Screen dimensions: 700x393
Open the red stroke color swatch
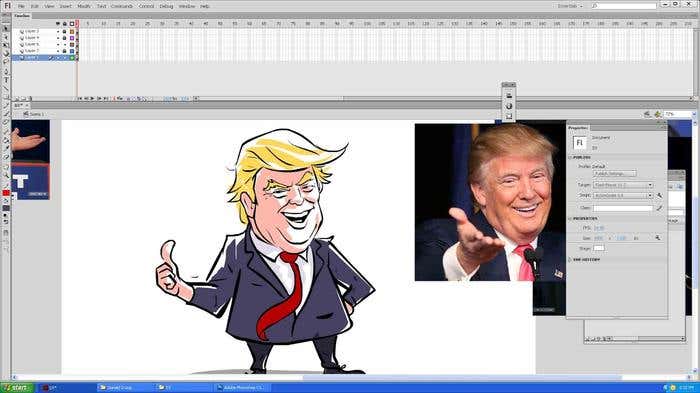click(x=6, y=192)
